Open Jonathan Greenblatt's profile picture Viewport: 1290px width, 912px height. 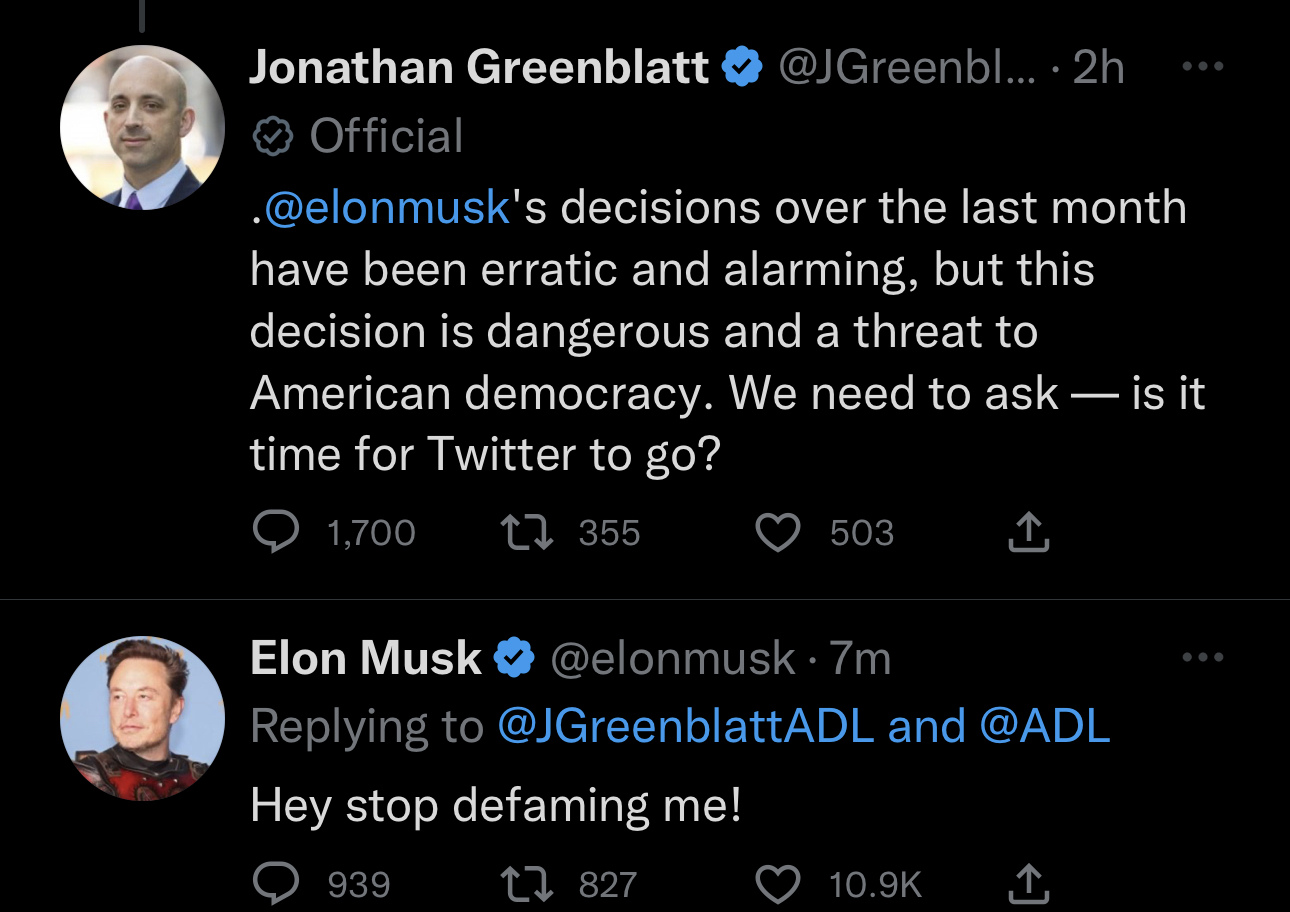(142, 127)
